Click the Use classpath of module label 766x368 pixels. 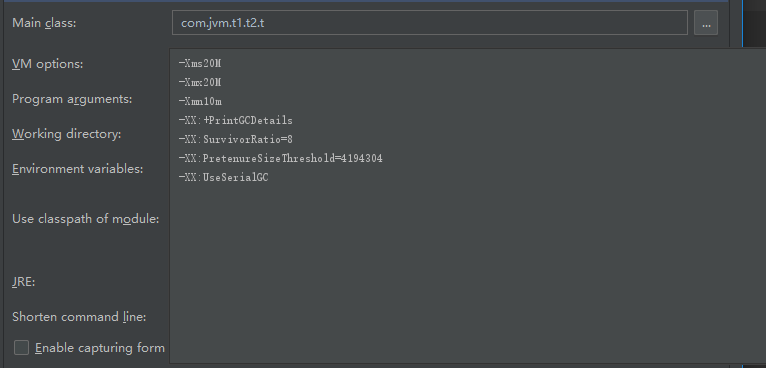85,219
